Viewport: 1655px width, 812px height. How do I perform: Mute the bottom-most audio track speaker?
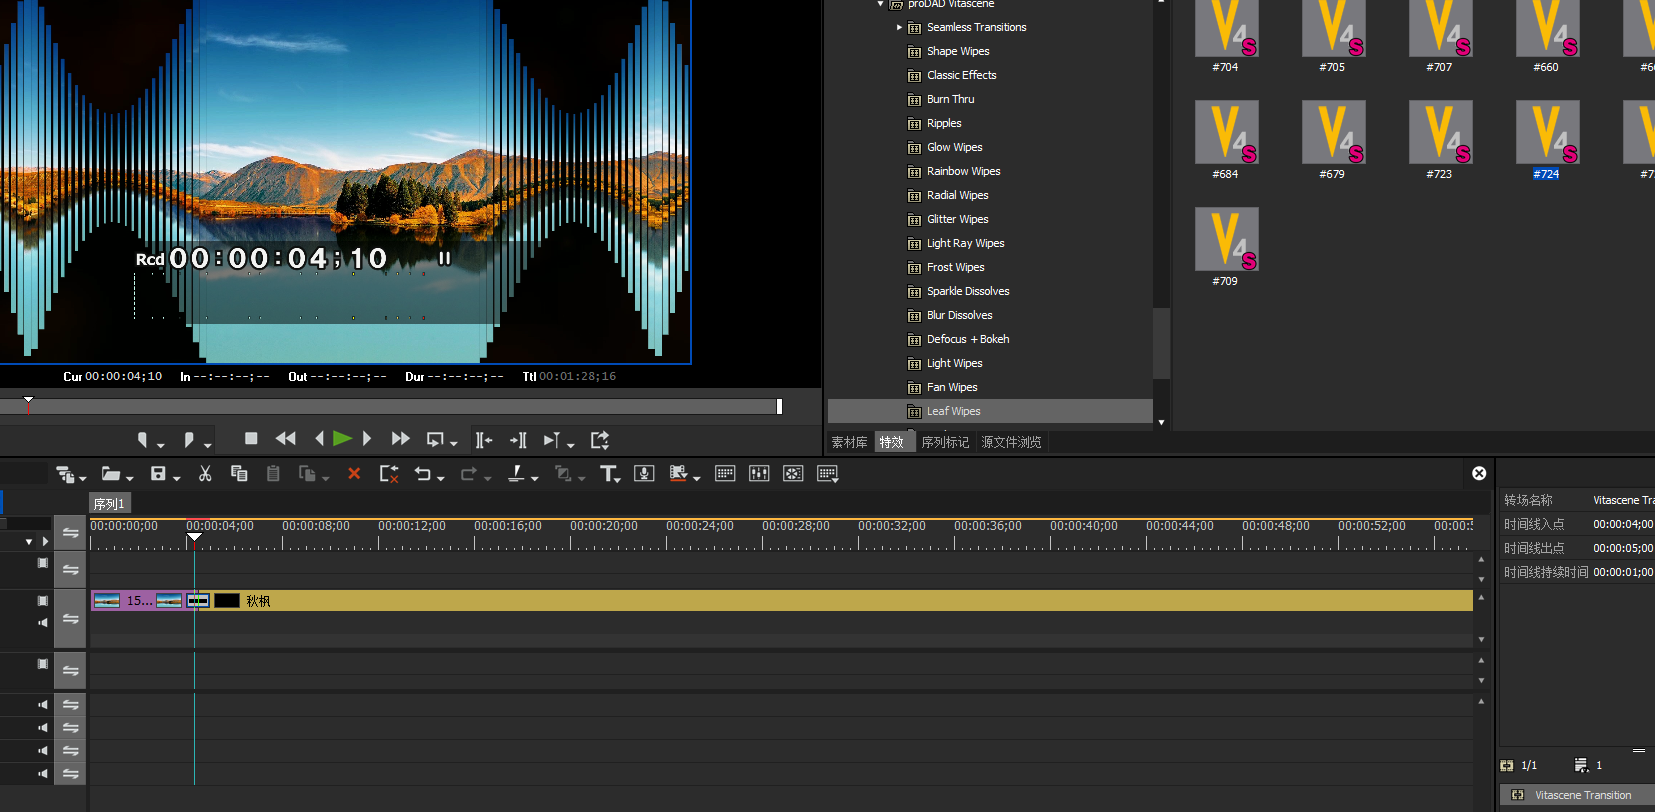43,773
